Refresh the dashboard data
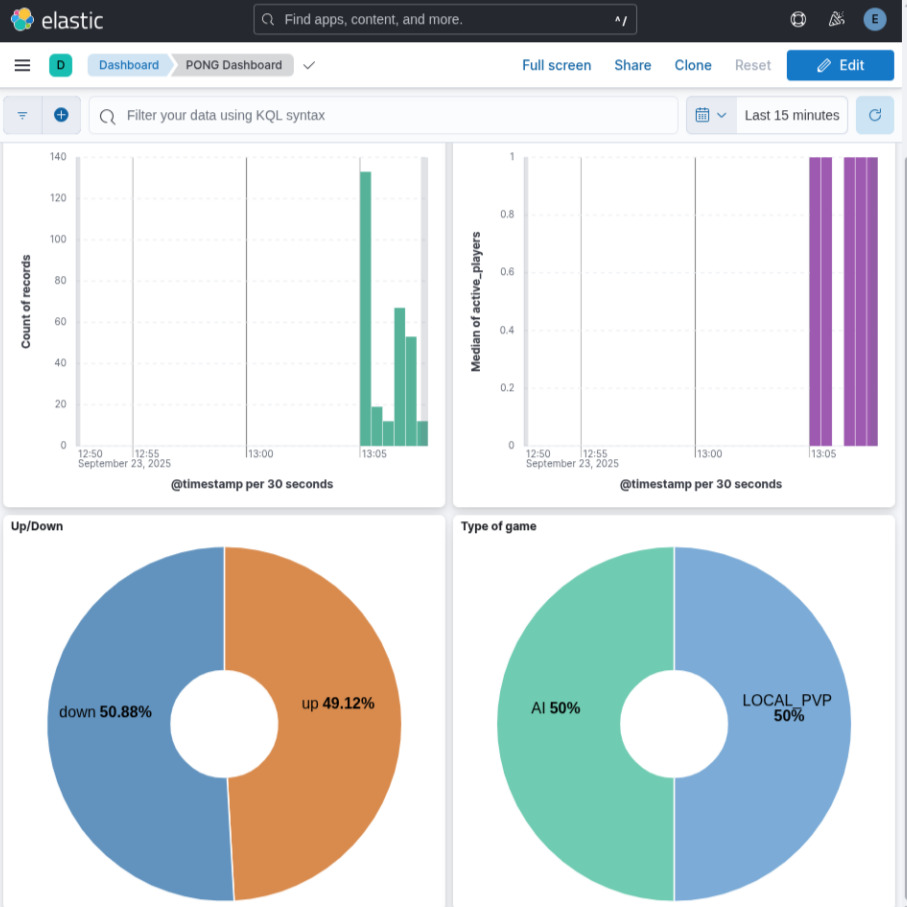 pyautogui.click(x=874, y=116)
